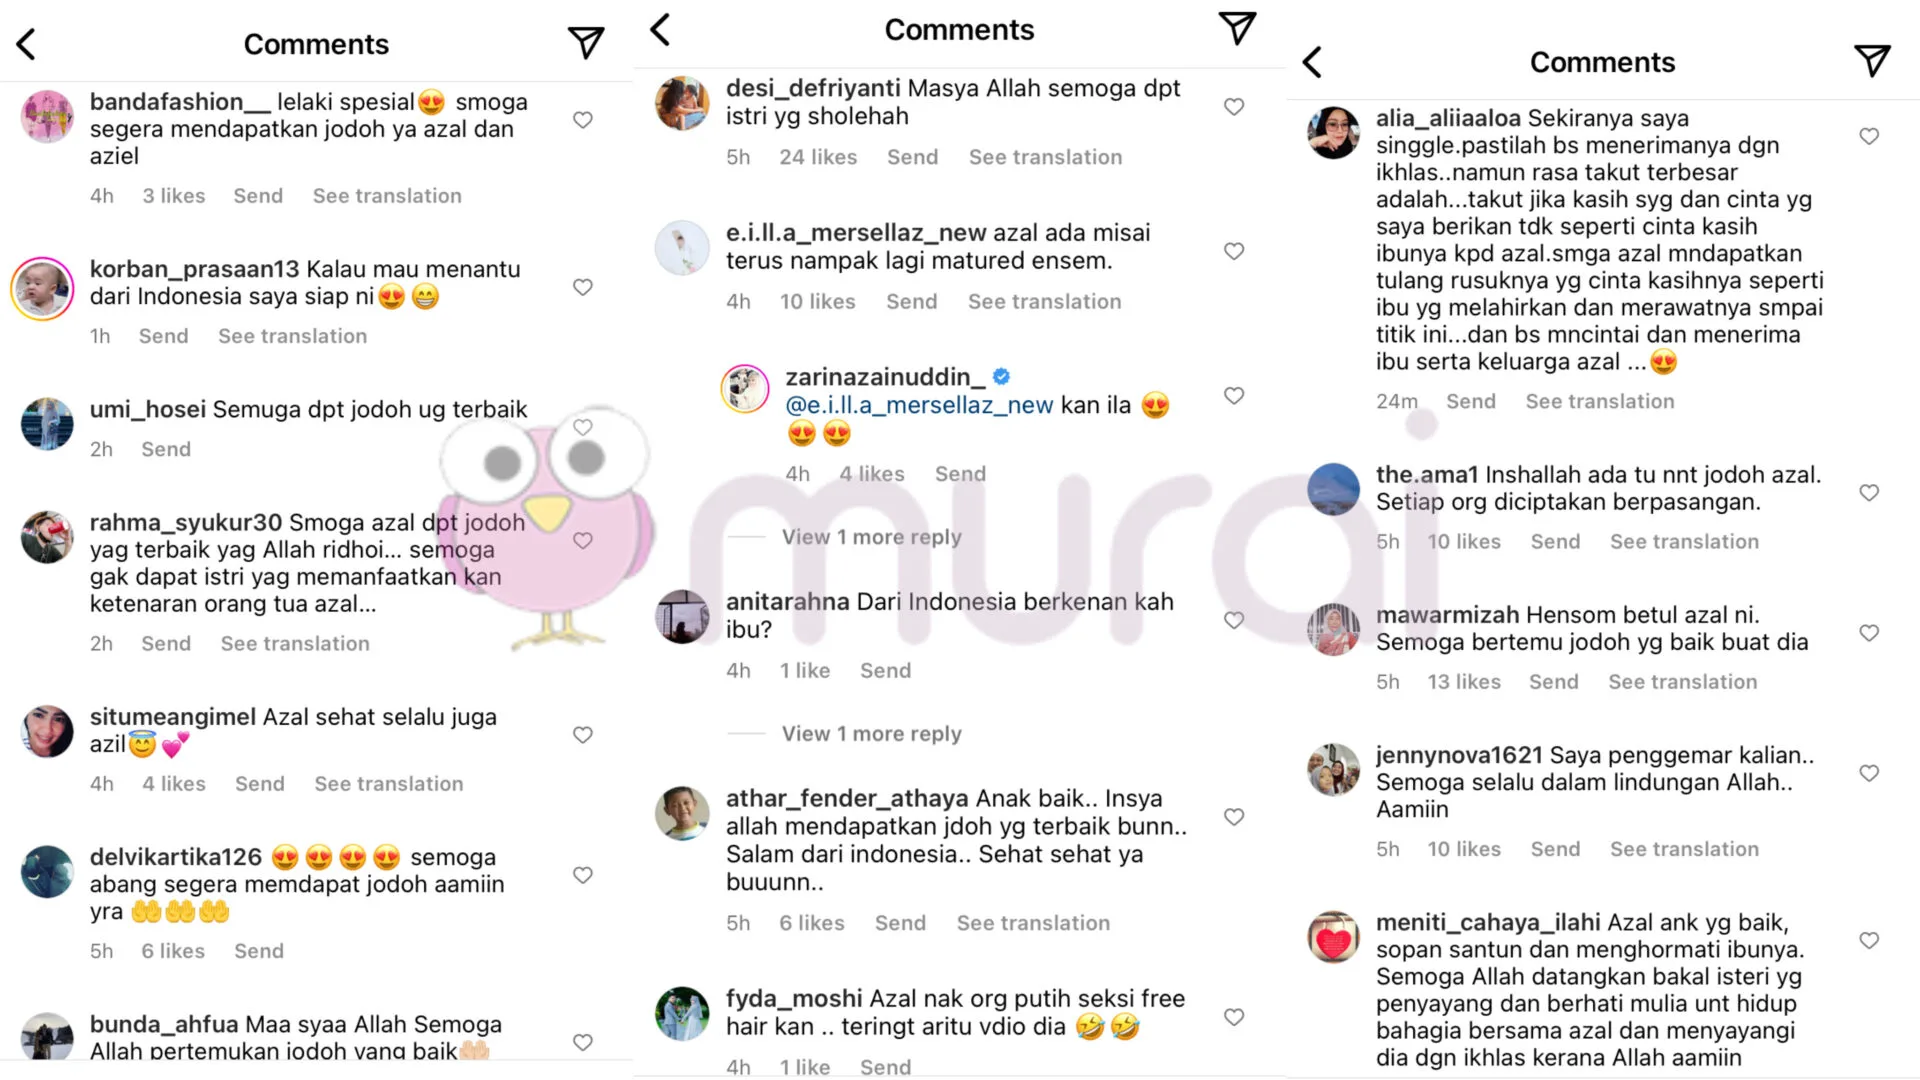Tap the back arrow in the middle Comments panel
The height and width of the screenshot is (1080, 1920).
point(660,29)
